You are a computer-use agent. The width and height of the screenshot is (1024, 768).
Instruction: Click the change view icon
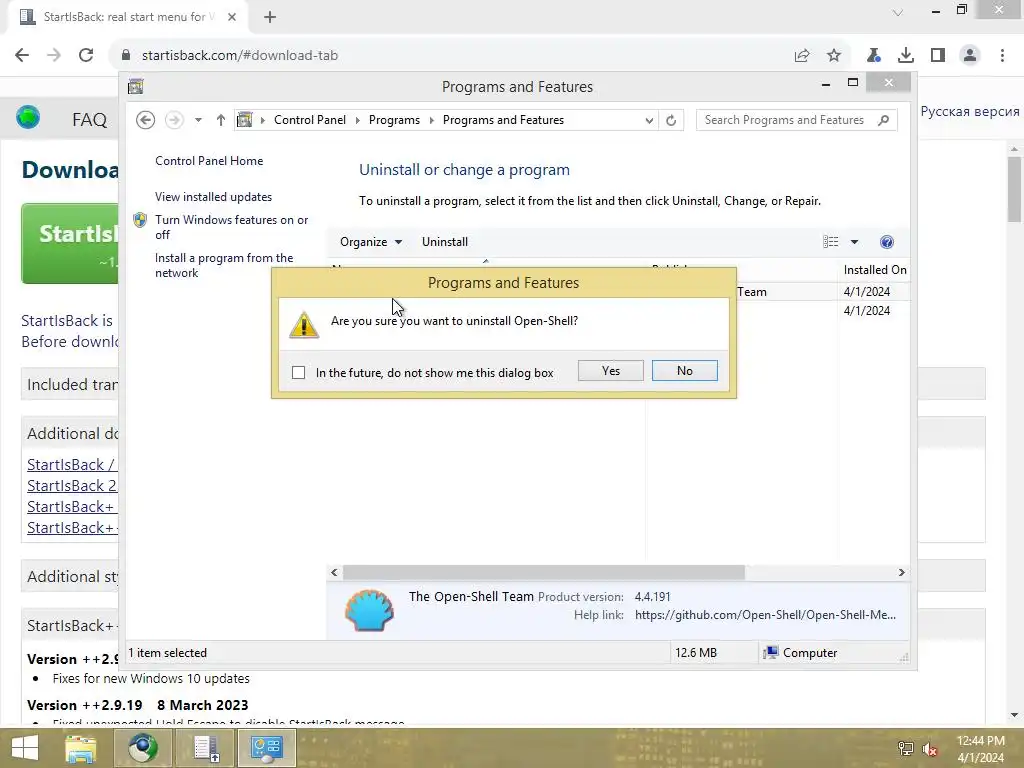click(x=831, y=242)
